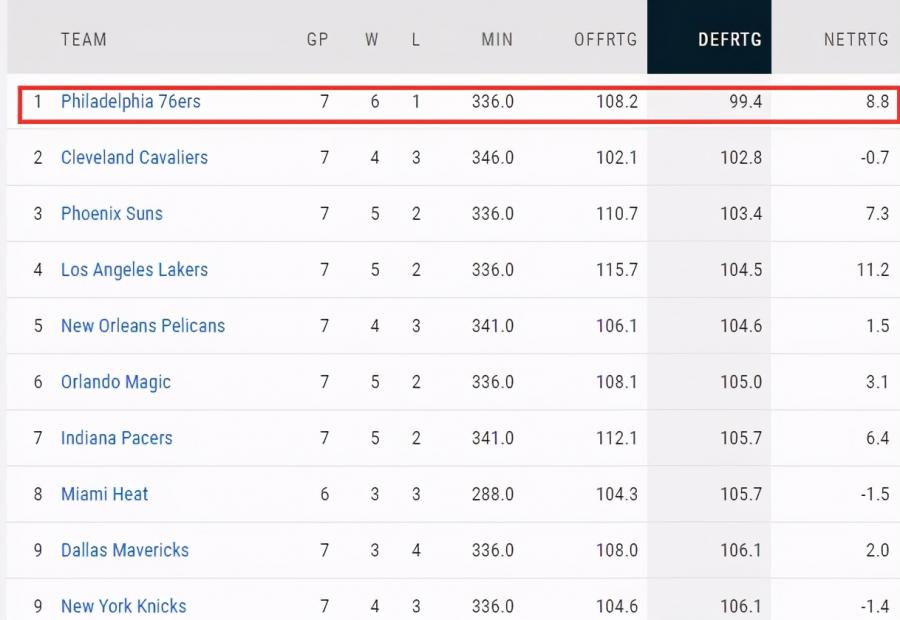Open the Cleveland Cavaliers team page
The image size is (900, 620).
[x=134, y=157]
